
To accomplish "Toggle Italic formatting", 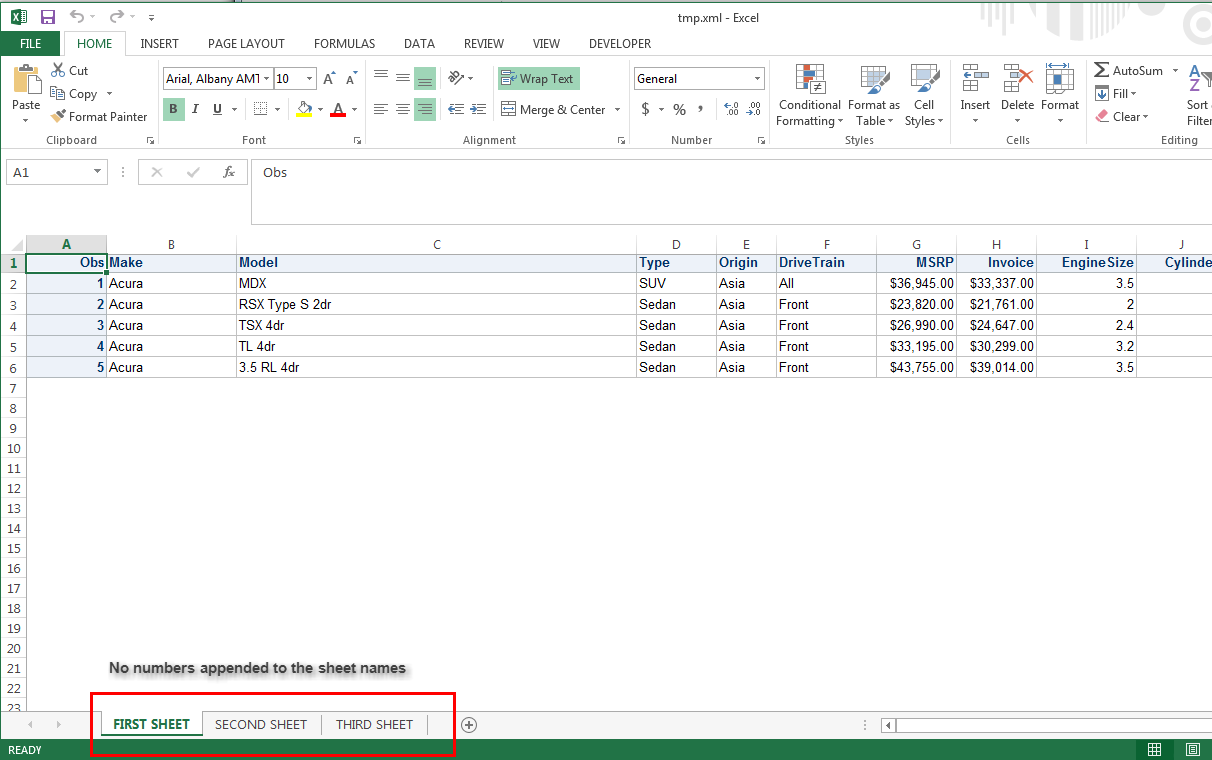I will pos(195,109).
